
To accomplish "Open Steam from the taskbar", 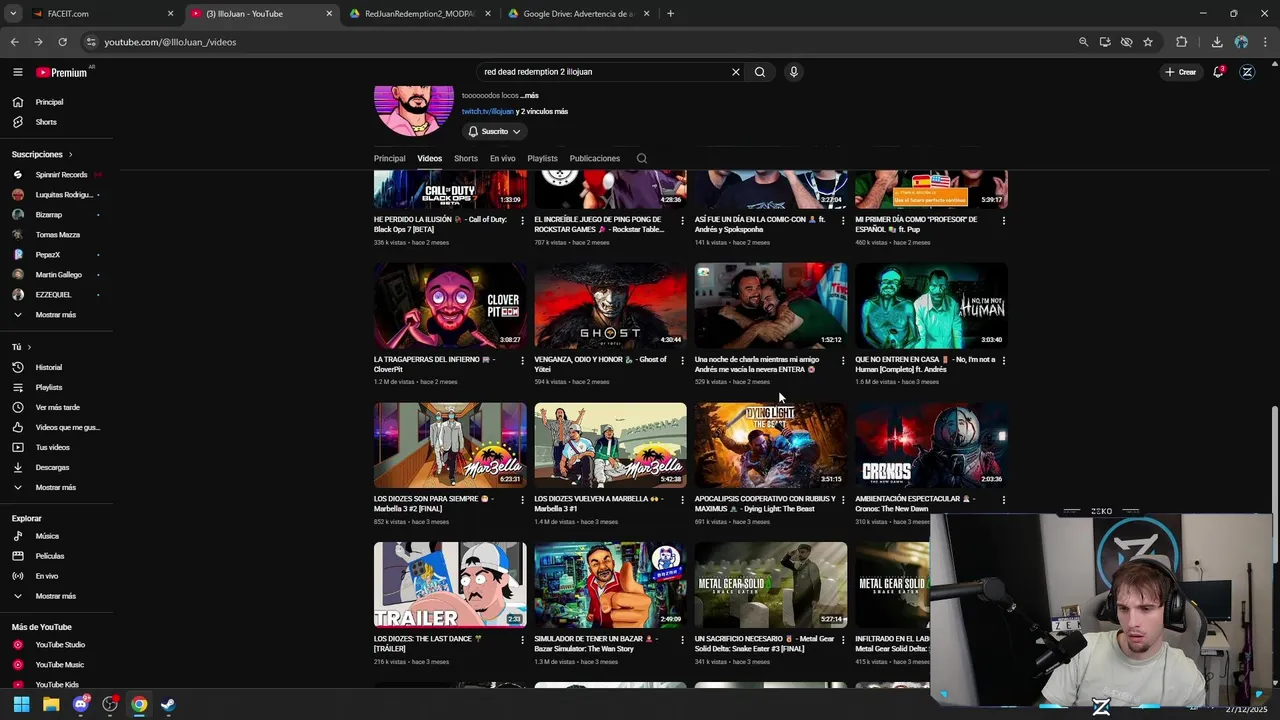I will tap(168, 705).
